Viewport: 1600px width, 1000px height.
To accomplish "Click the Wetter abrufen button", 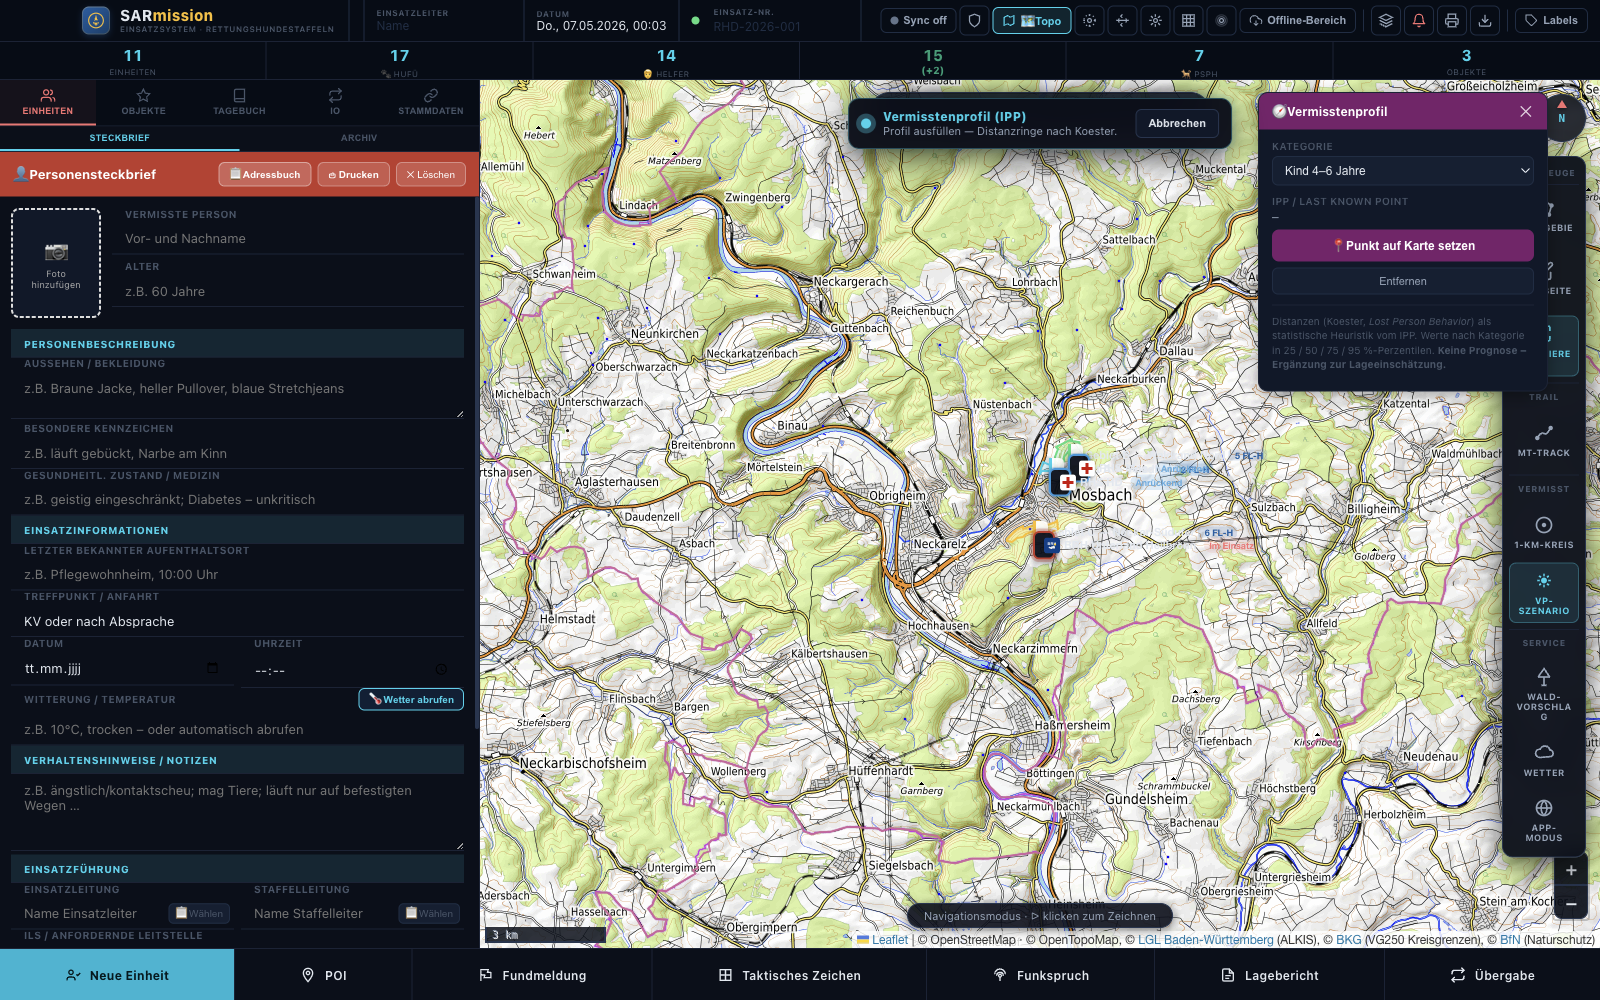I will [411, 699].
